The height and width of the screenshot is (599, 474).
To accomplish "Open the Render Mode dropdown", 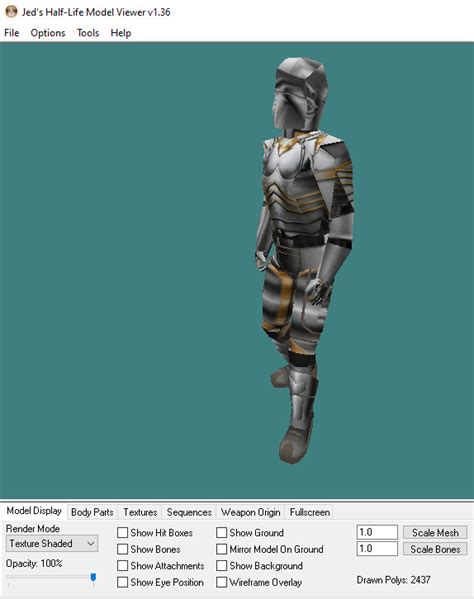I will (x=52, y=543).
